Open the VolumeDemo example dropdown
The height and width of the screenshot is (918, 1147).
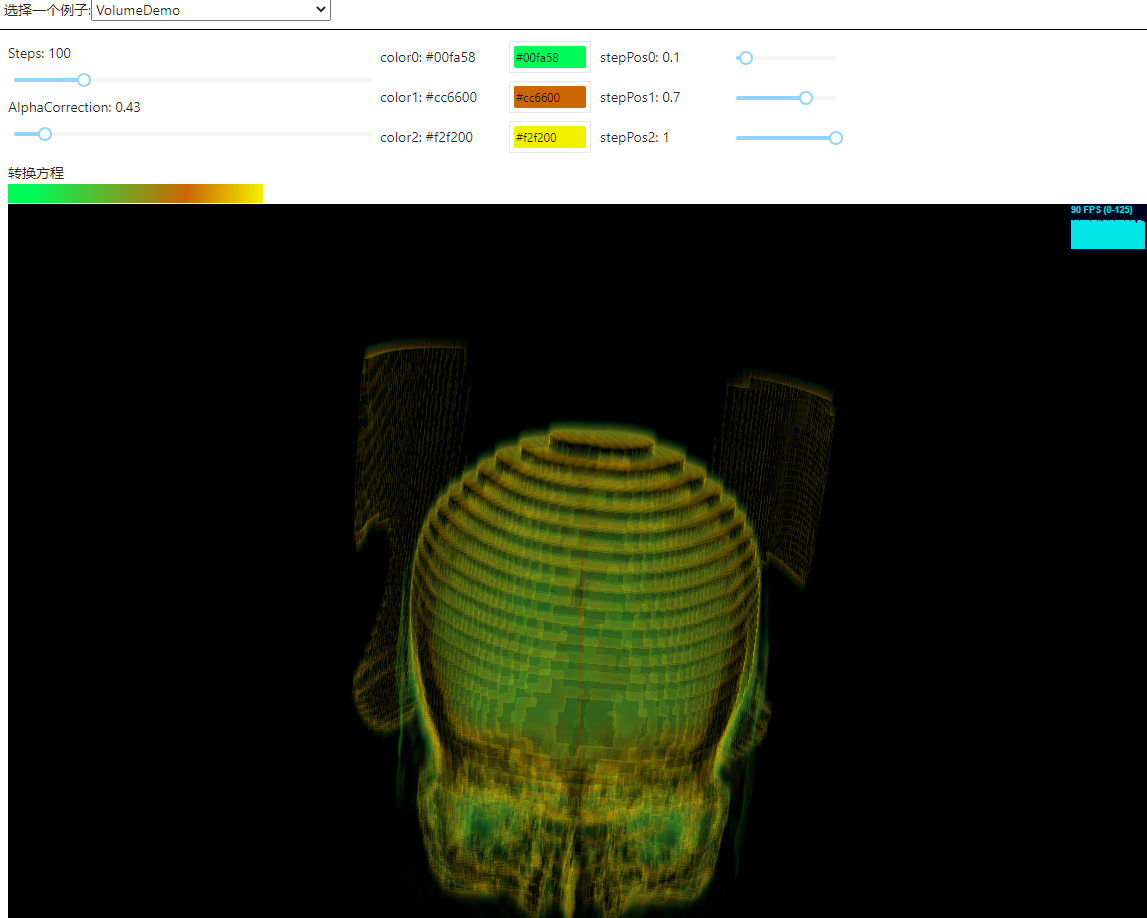210,10
